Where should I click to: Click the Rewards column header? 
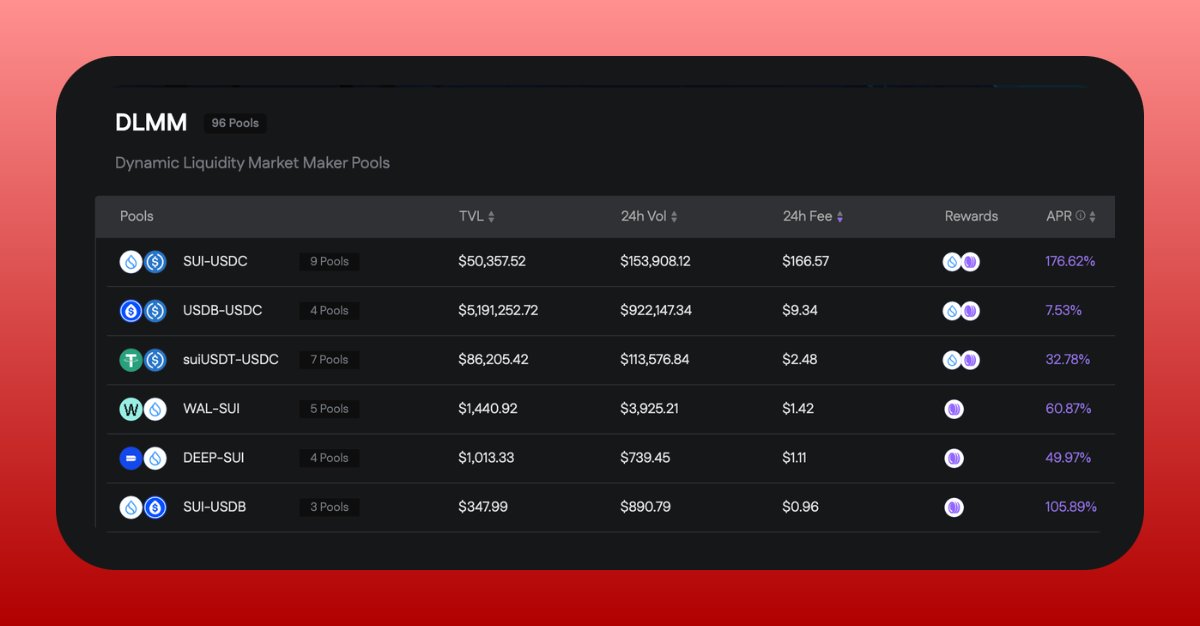971,216
